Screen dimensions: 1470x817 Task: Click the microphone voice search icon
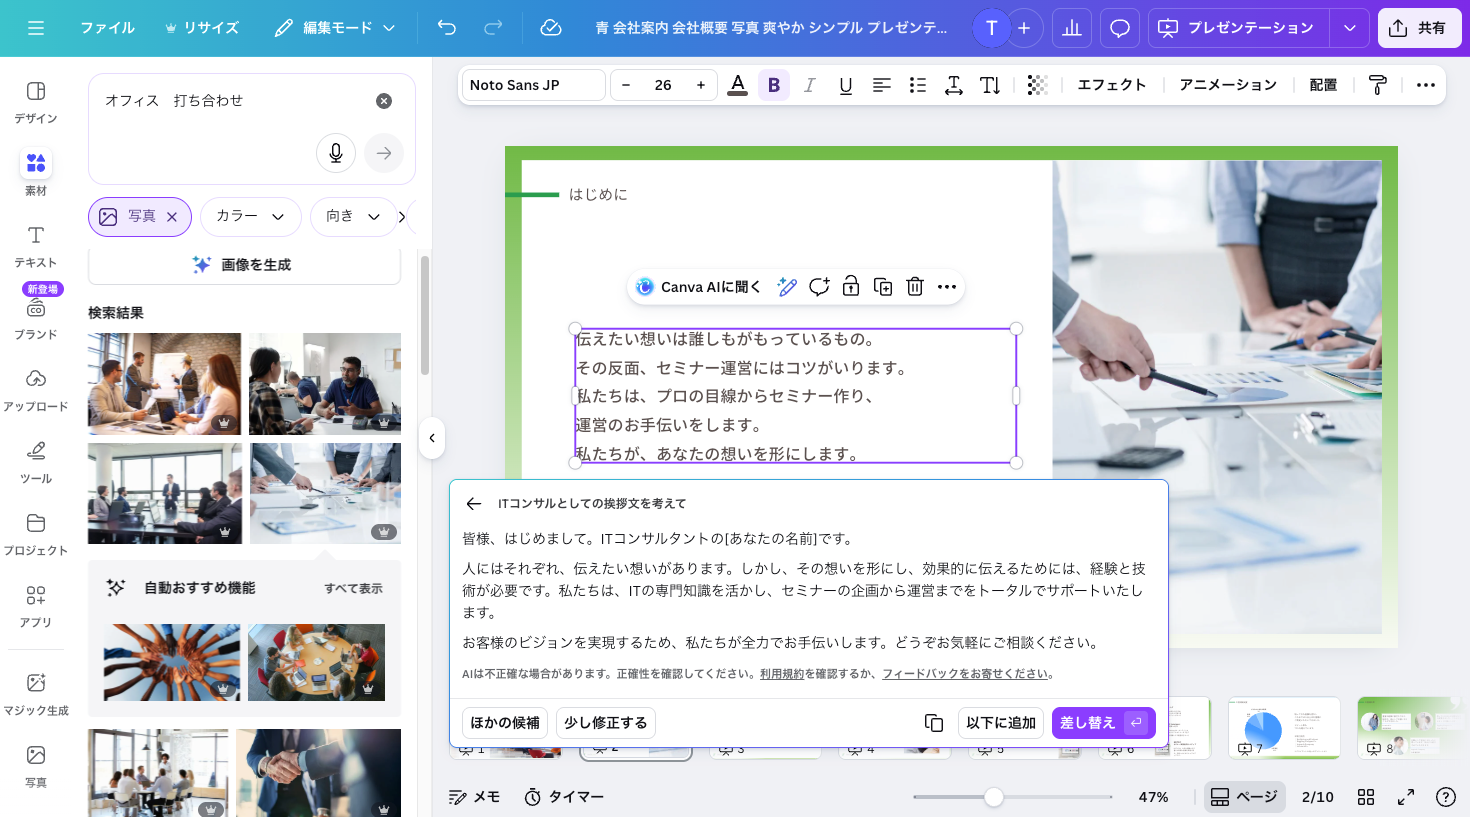(336, 153)
